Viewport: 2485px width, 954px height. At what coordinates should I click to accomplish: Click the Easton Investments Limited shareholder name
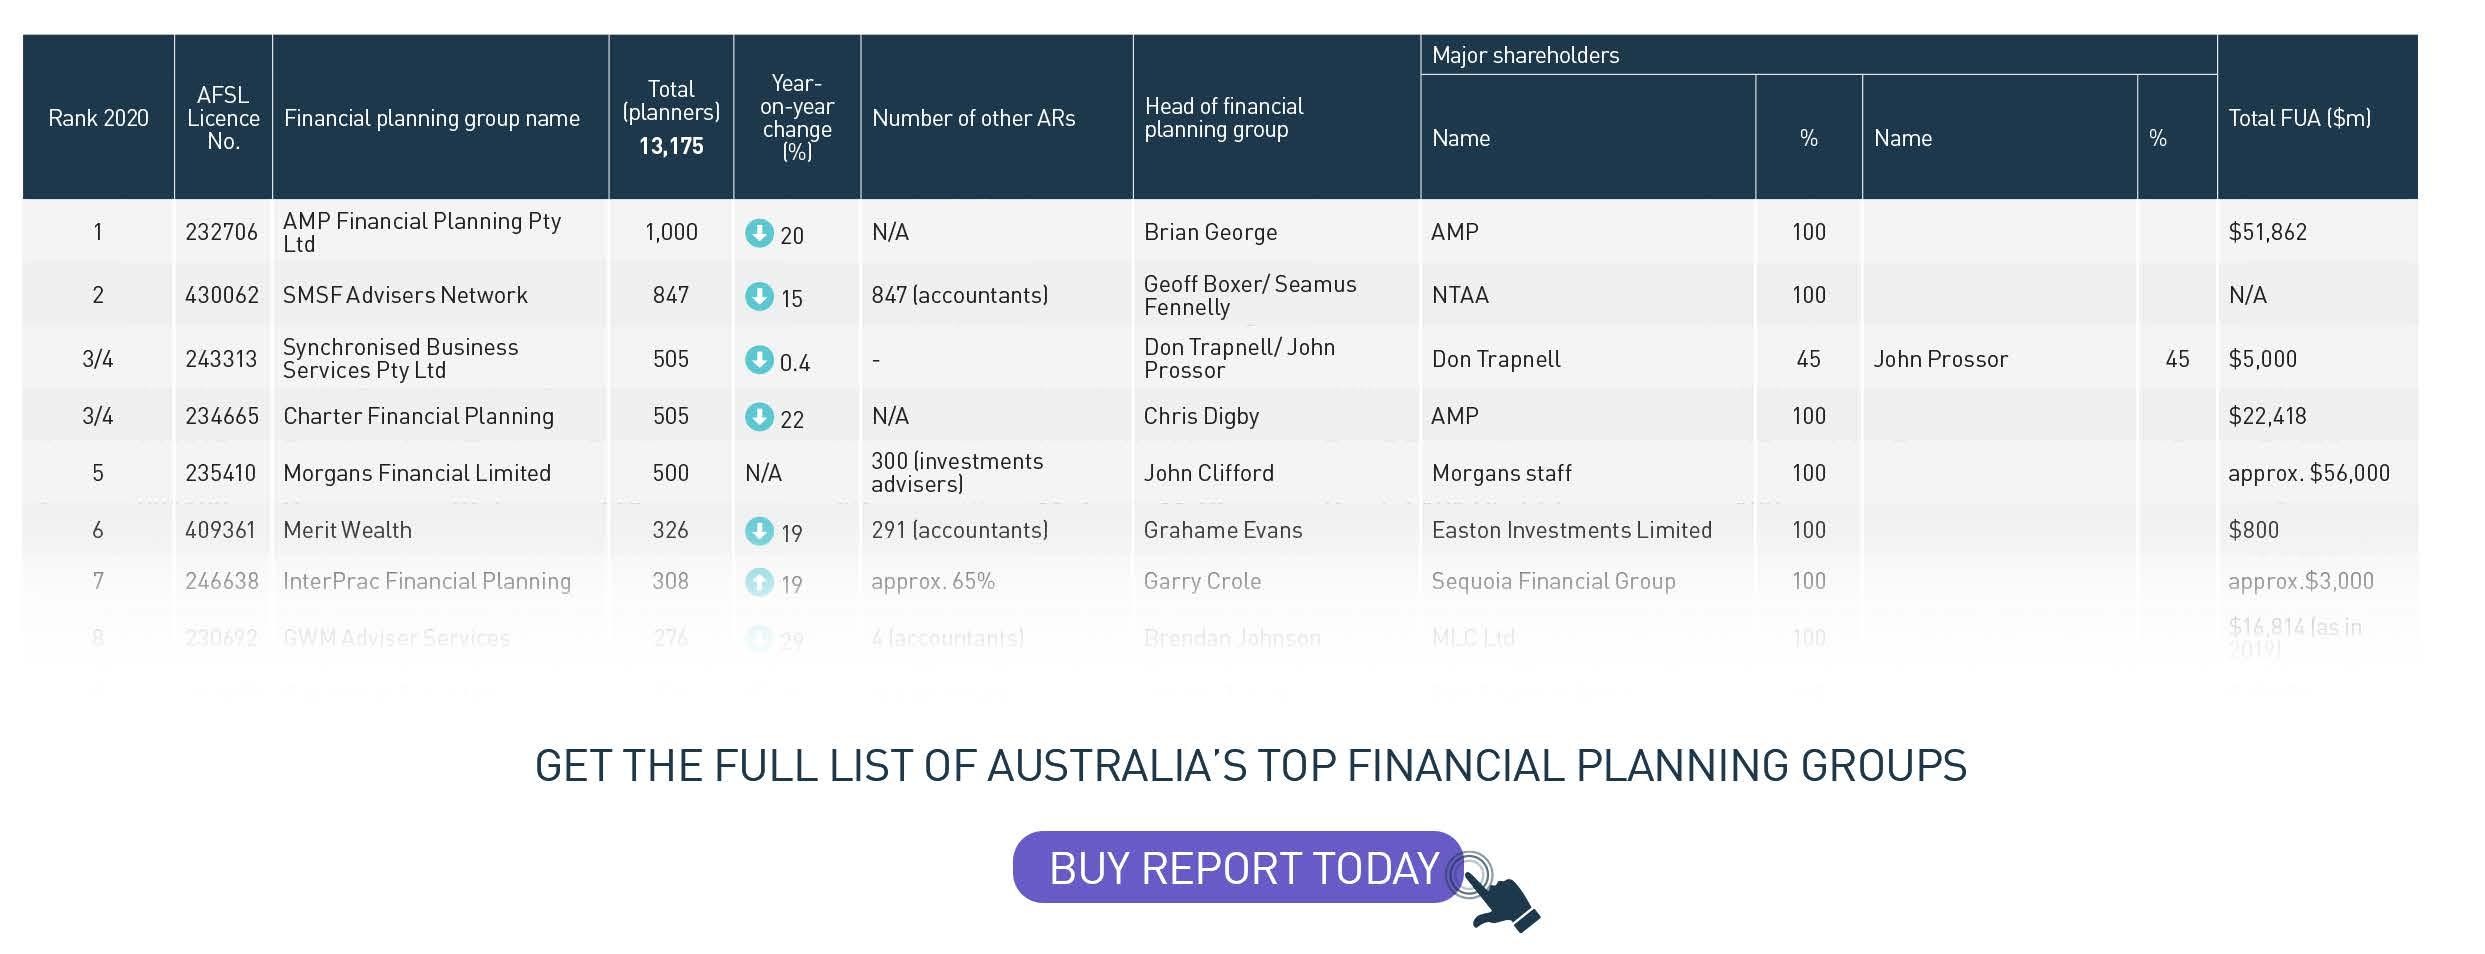click(1571, 530)
